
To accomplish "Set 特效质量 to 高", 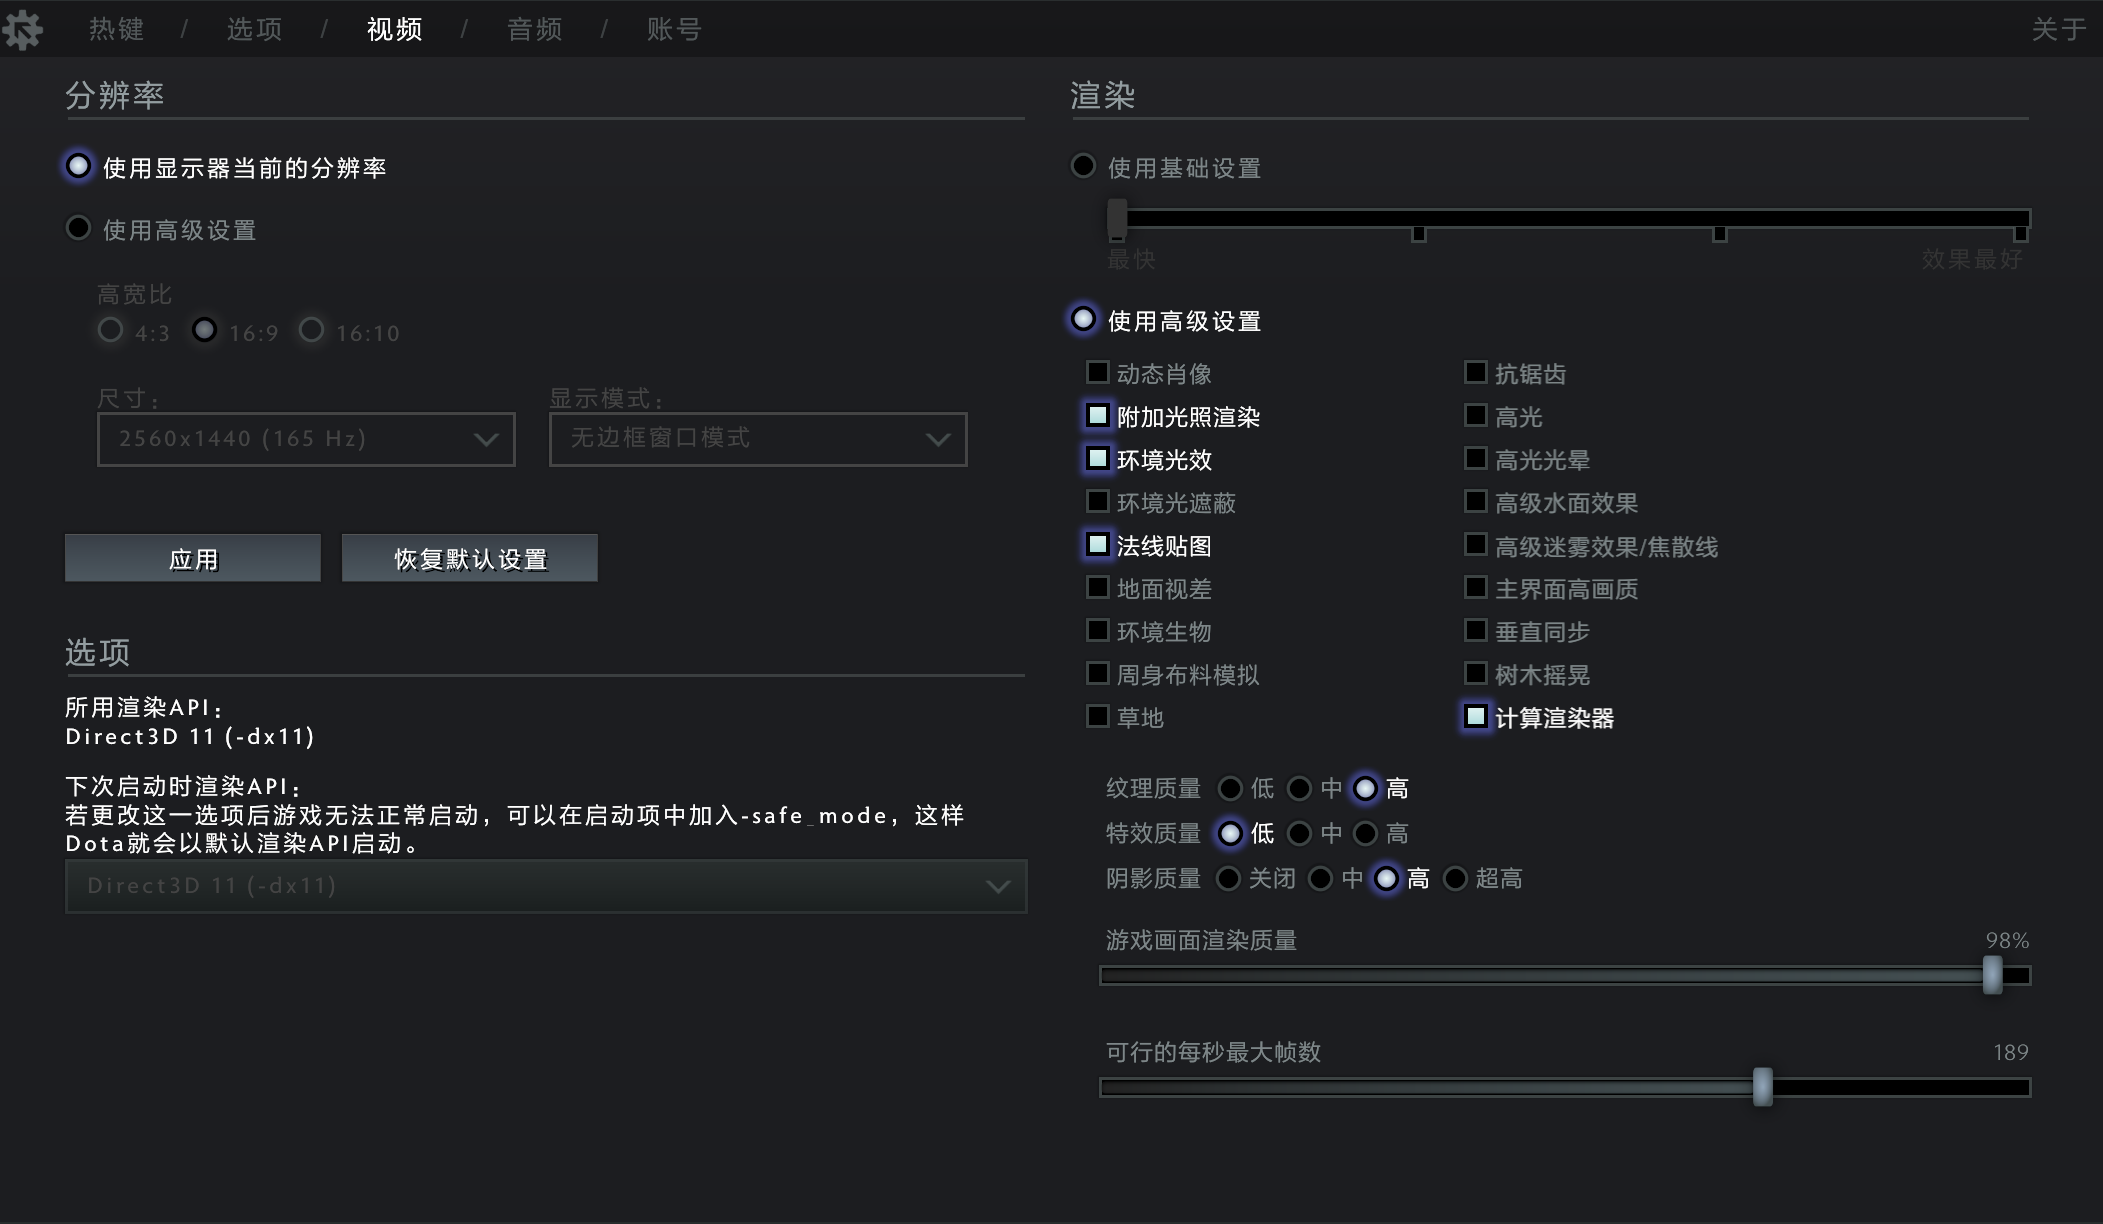I will tap(1365, 833).
